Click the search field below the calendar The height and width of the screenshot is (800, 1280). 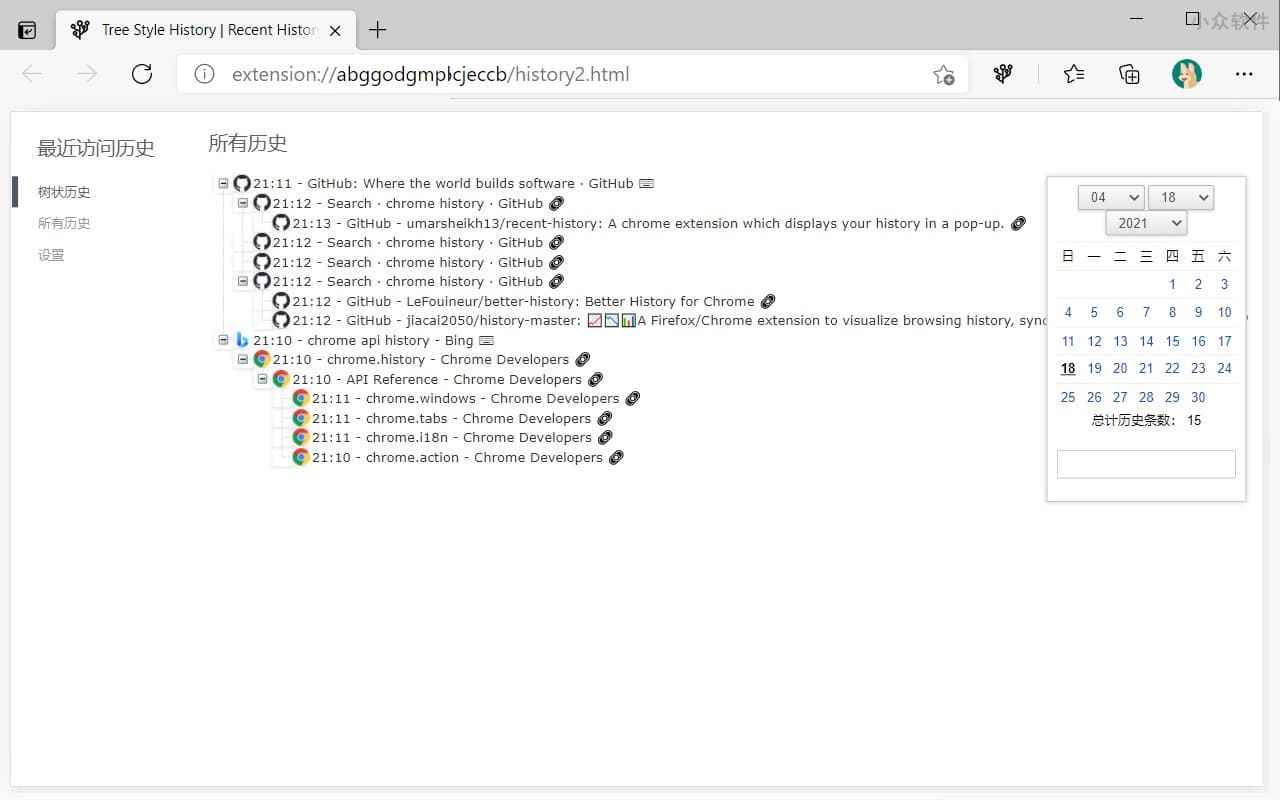coord(1146,464)
